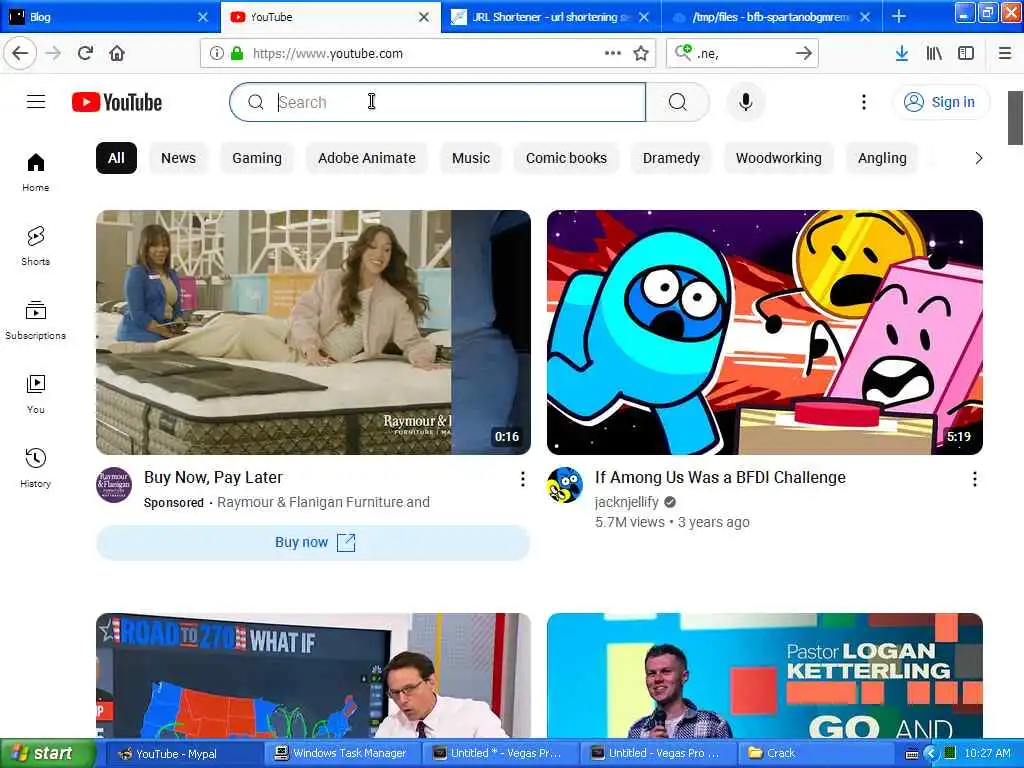Viewport: 1024px width, 768px height.
Task: Open the downloads arrow in toolbar
Action: 901,53
